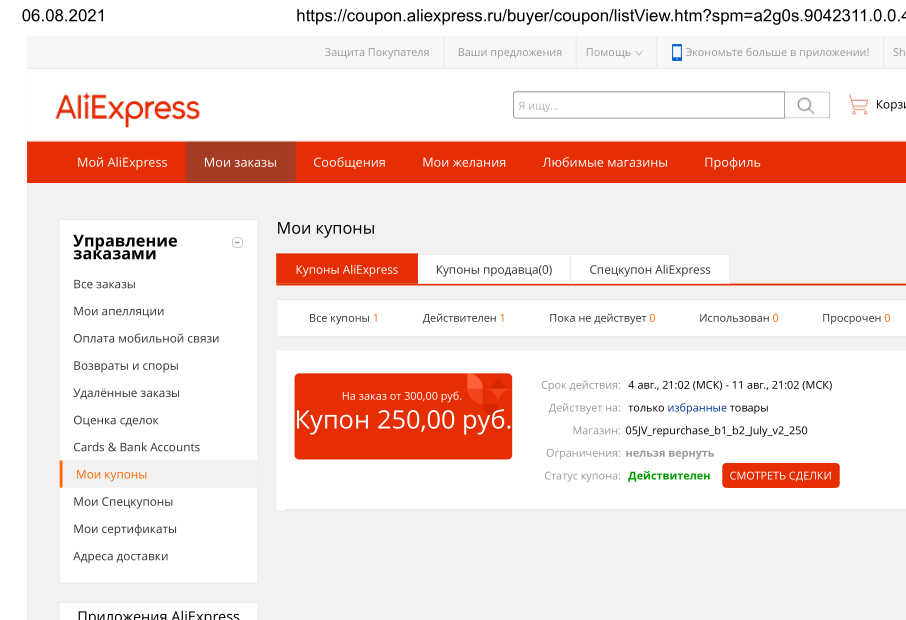Click СМОТРЕТЬ СДЕЛКИ button

pos(781,476)
